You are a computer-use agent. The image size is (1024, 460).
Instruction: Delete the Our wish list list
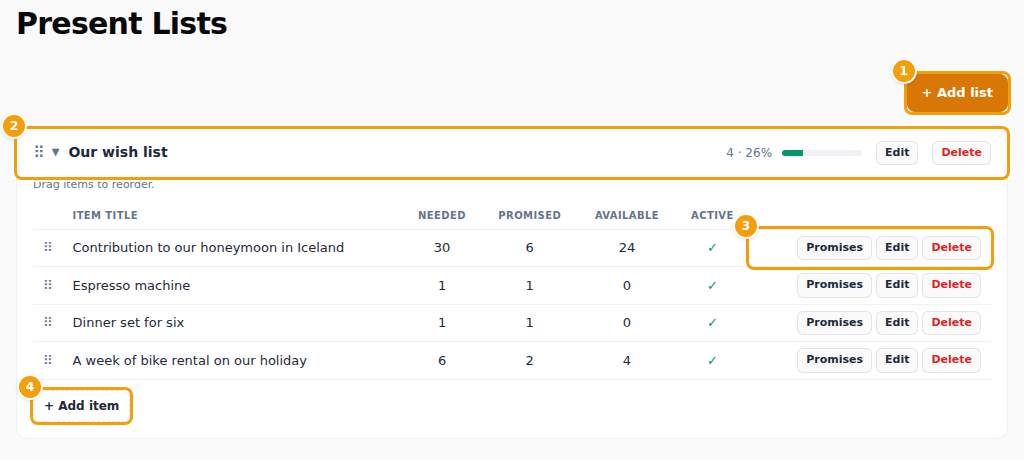[x=961, y=153]
